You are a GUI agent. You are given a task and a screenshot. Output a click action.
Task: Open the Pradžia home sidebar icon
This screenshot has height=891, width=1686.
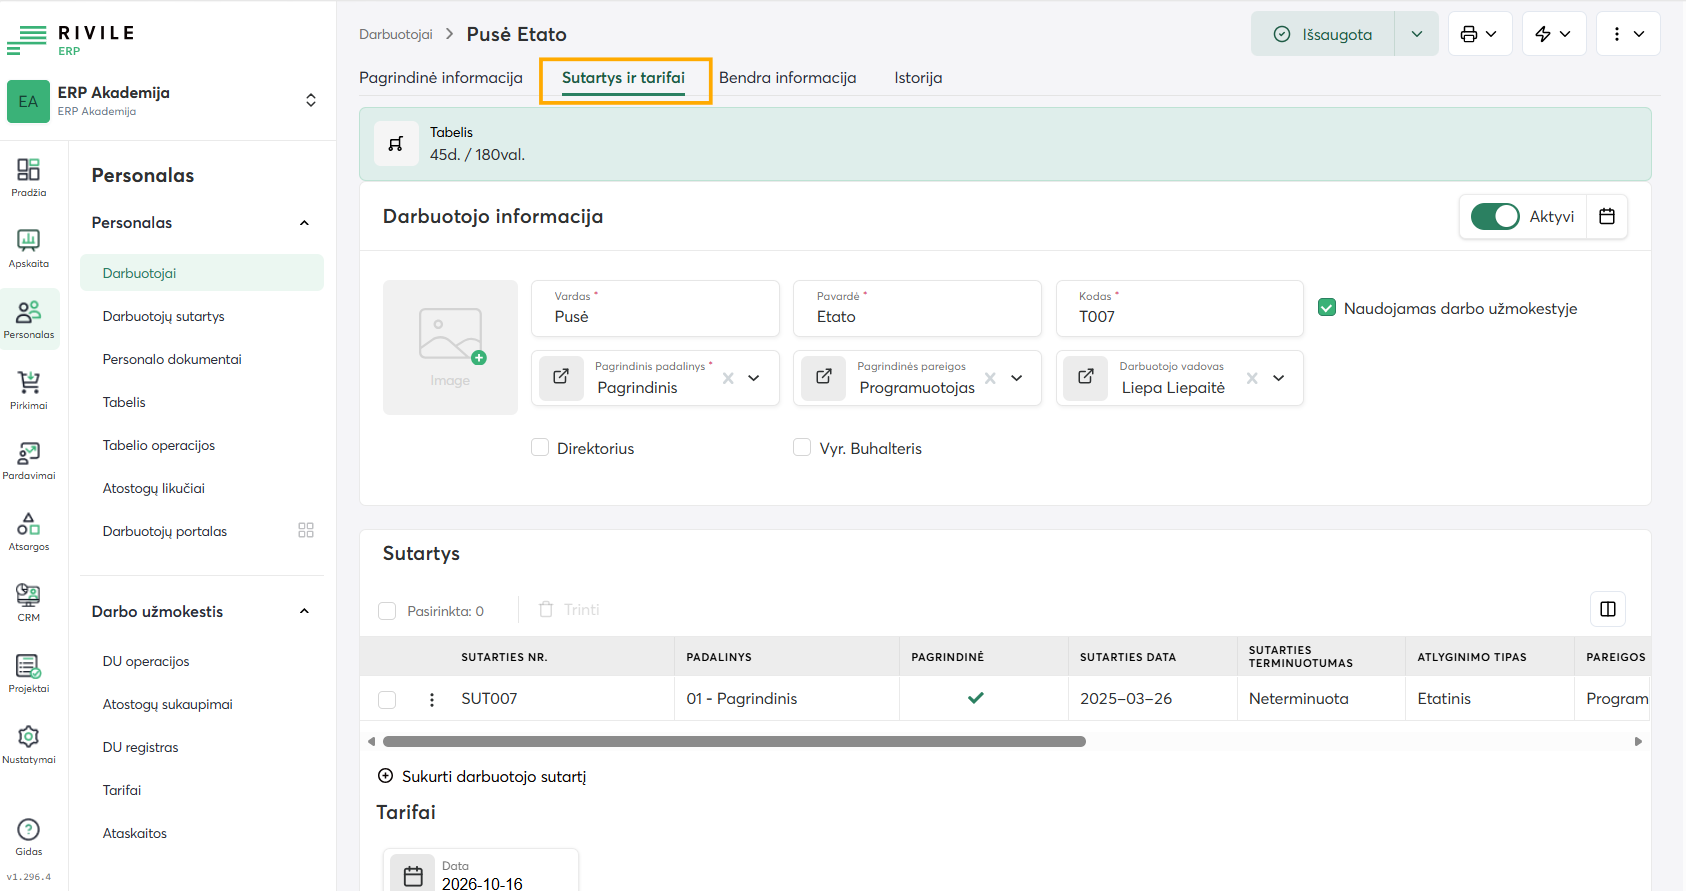(29, 177)
